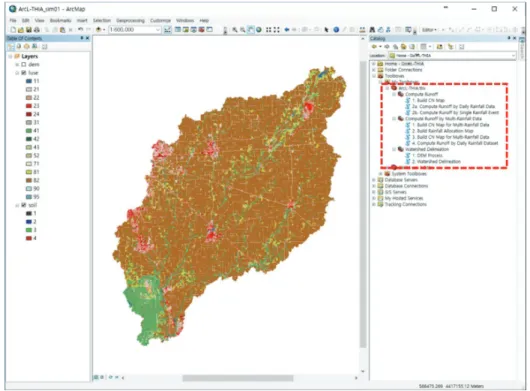Viewport: 530px width, 391px height.
Task: Open the map scale dropdown showing 1:600,000
Action: point(158,30)
